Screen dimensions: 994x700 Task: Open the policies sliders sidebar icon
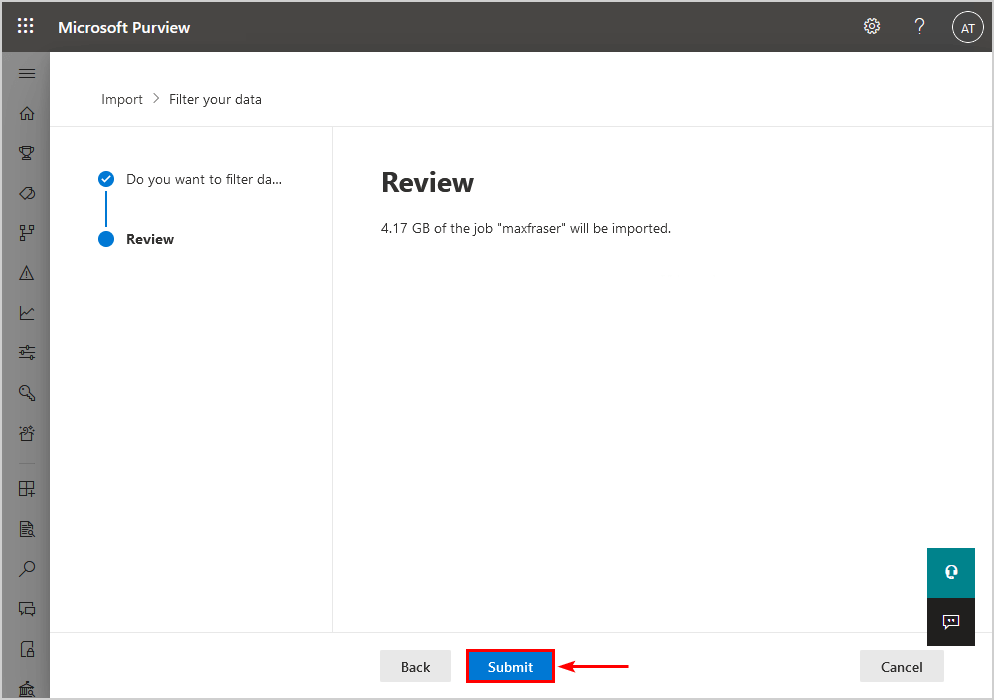pos(27,353)
